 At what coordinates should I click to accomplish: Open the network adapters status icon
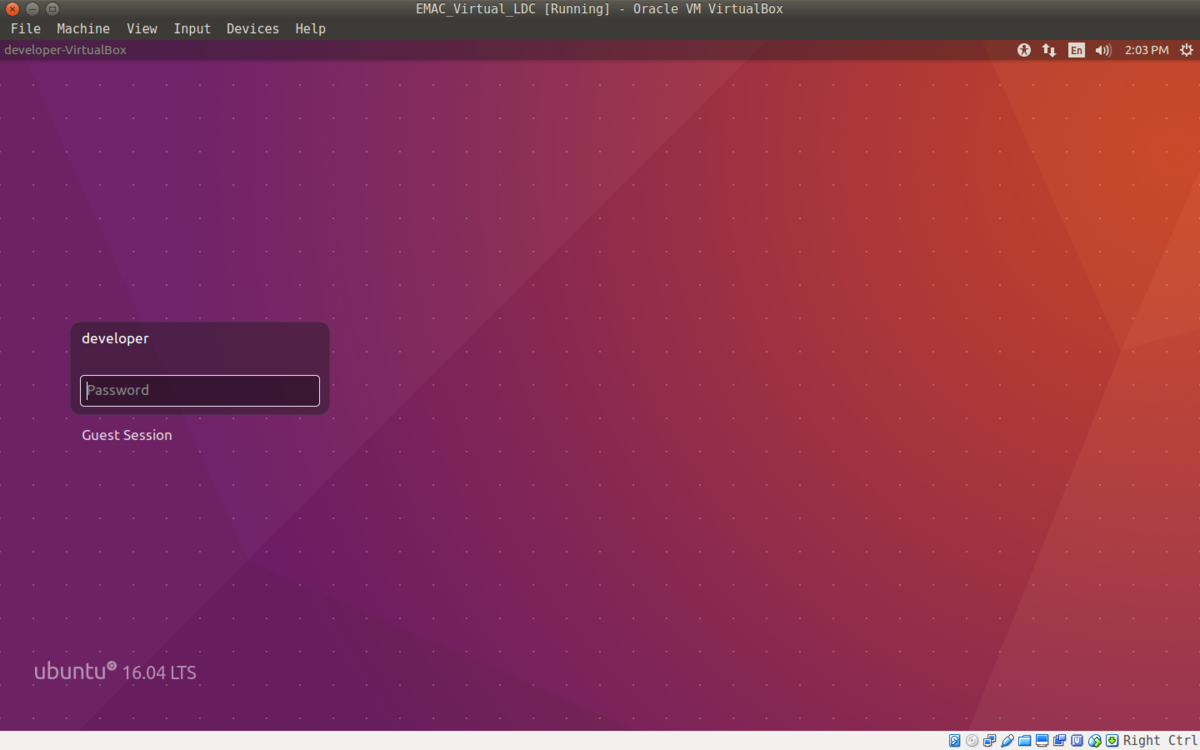[989, 741]
